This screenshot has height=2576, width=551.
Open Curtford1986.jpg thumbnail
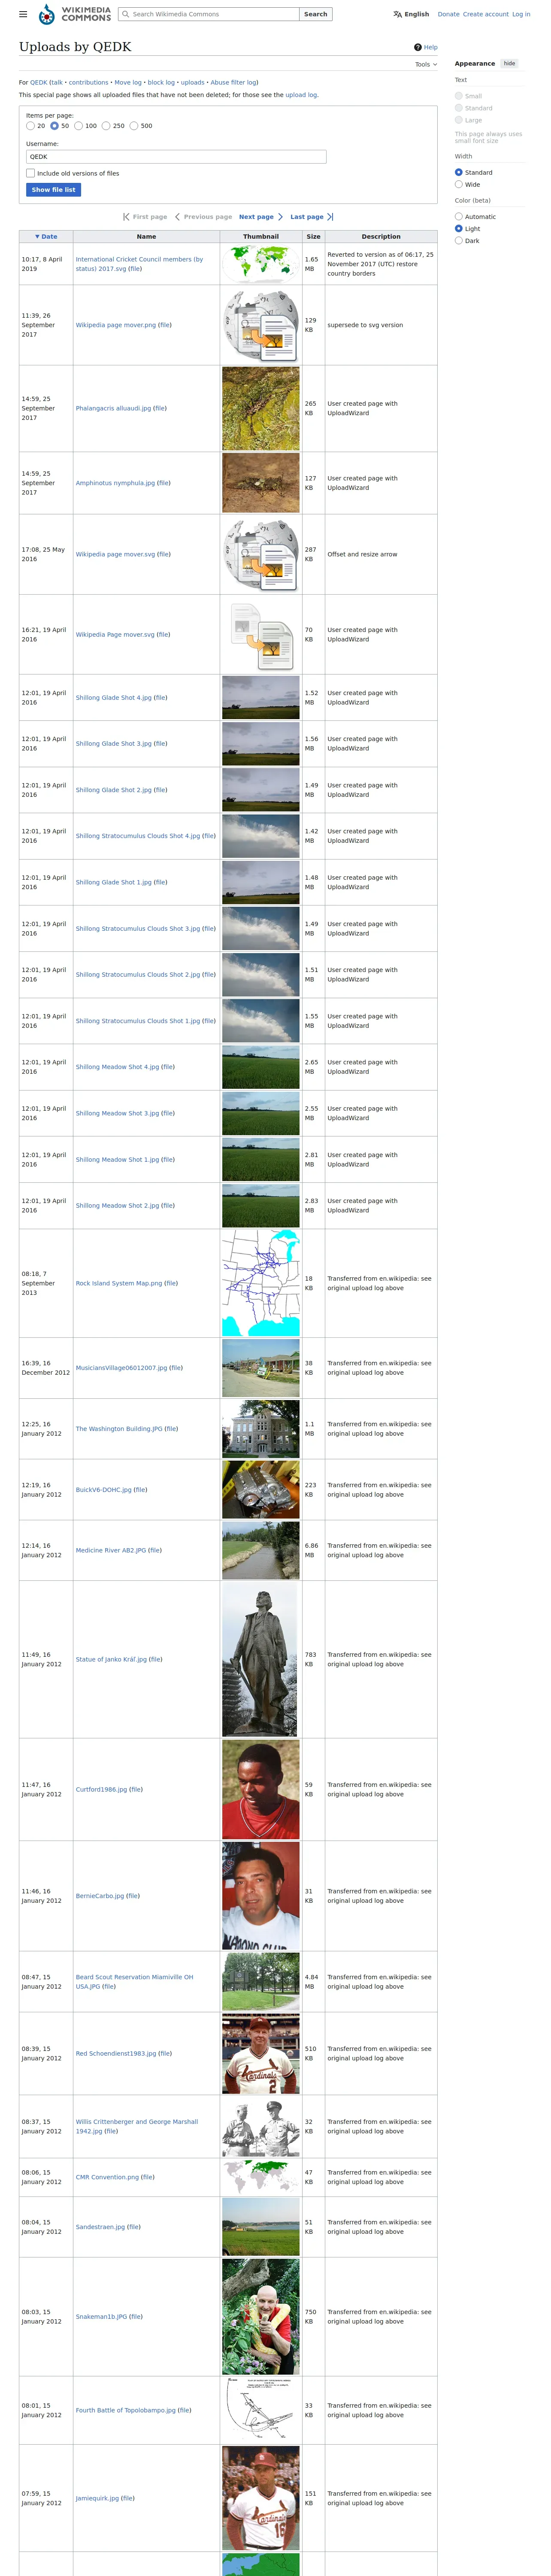pos(261,1789)
